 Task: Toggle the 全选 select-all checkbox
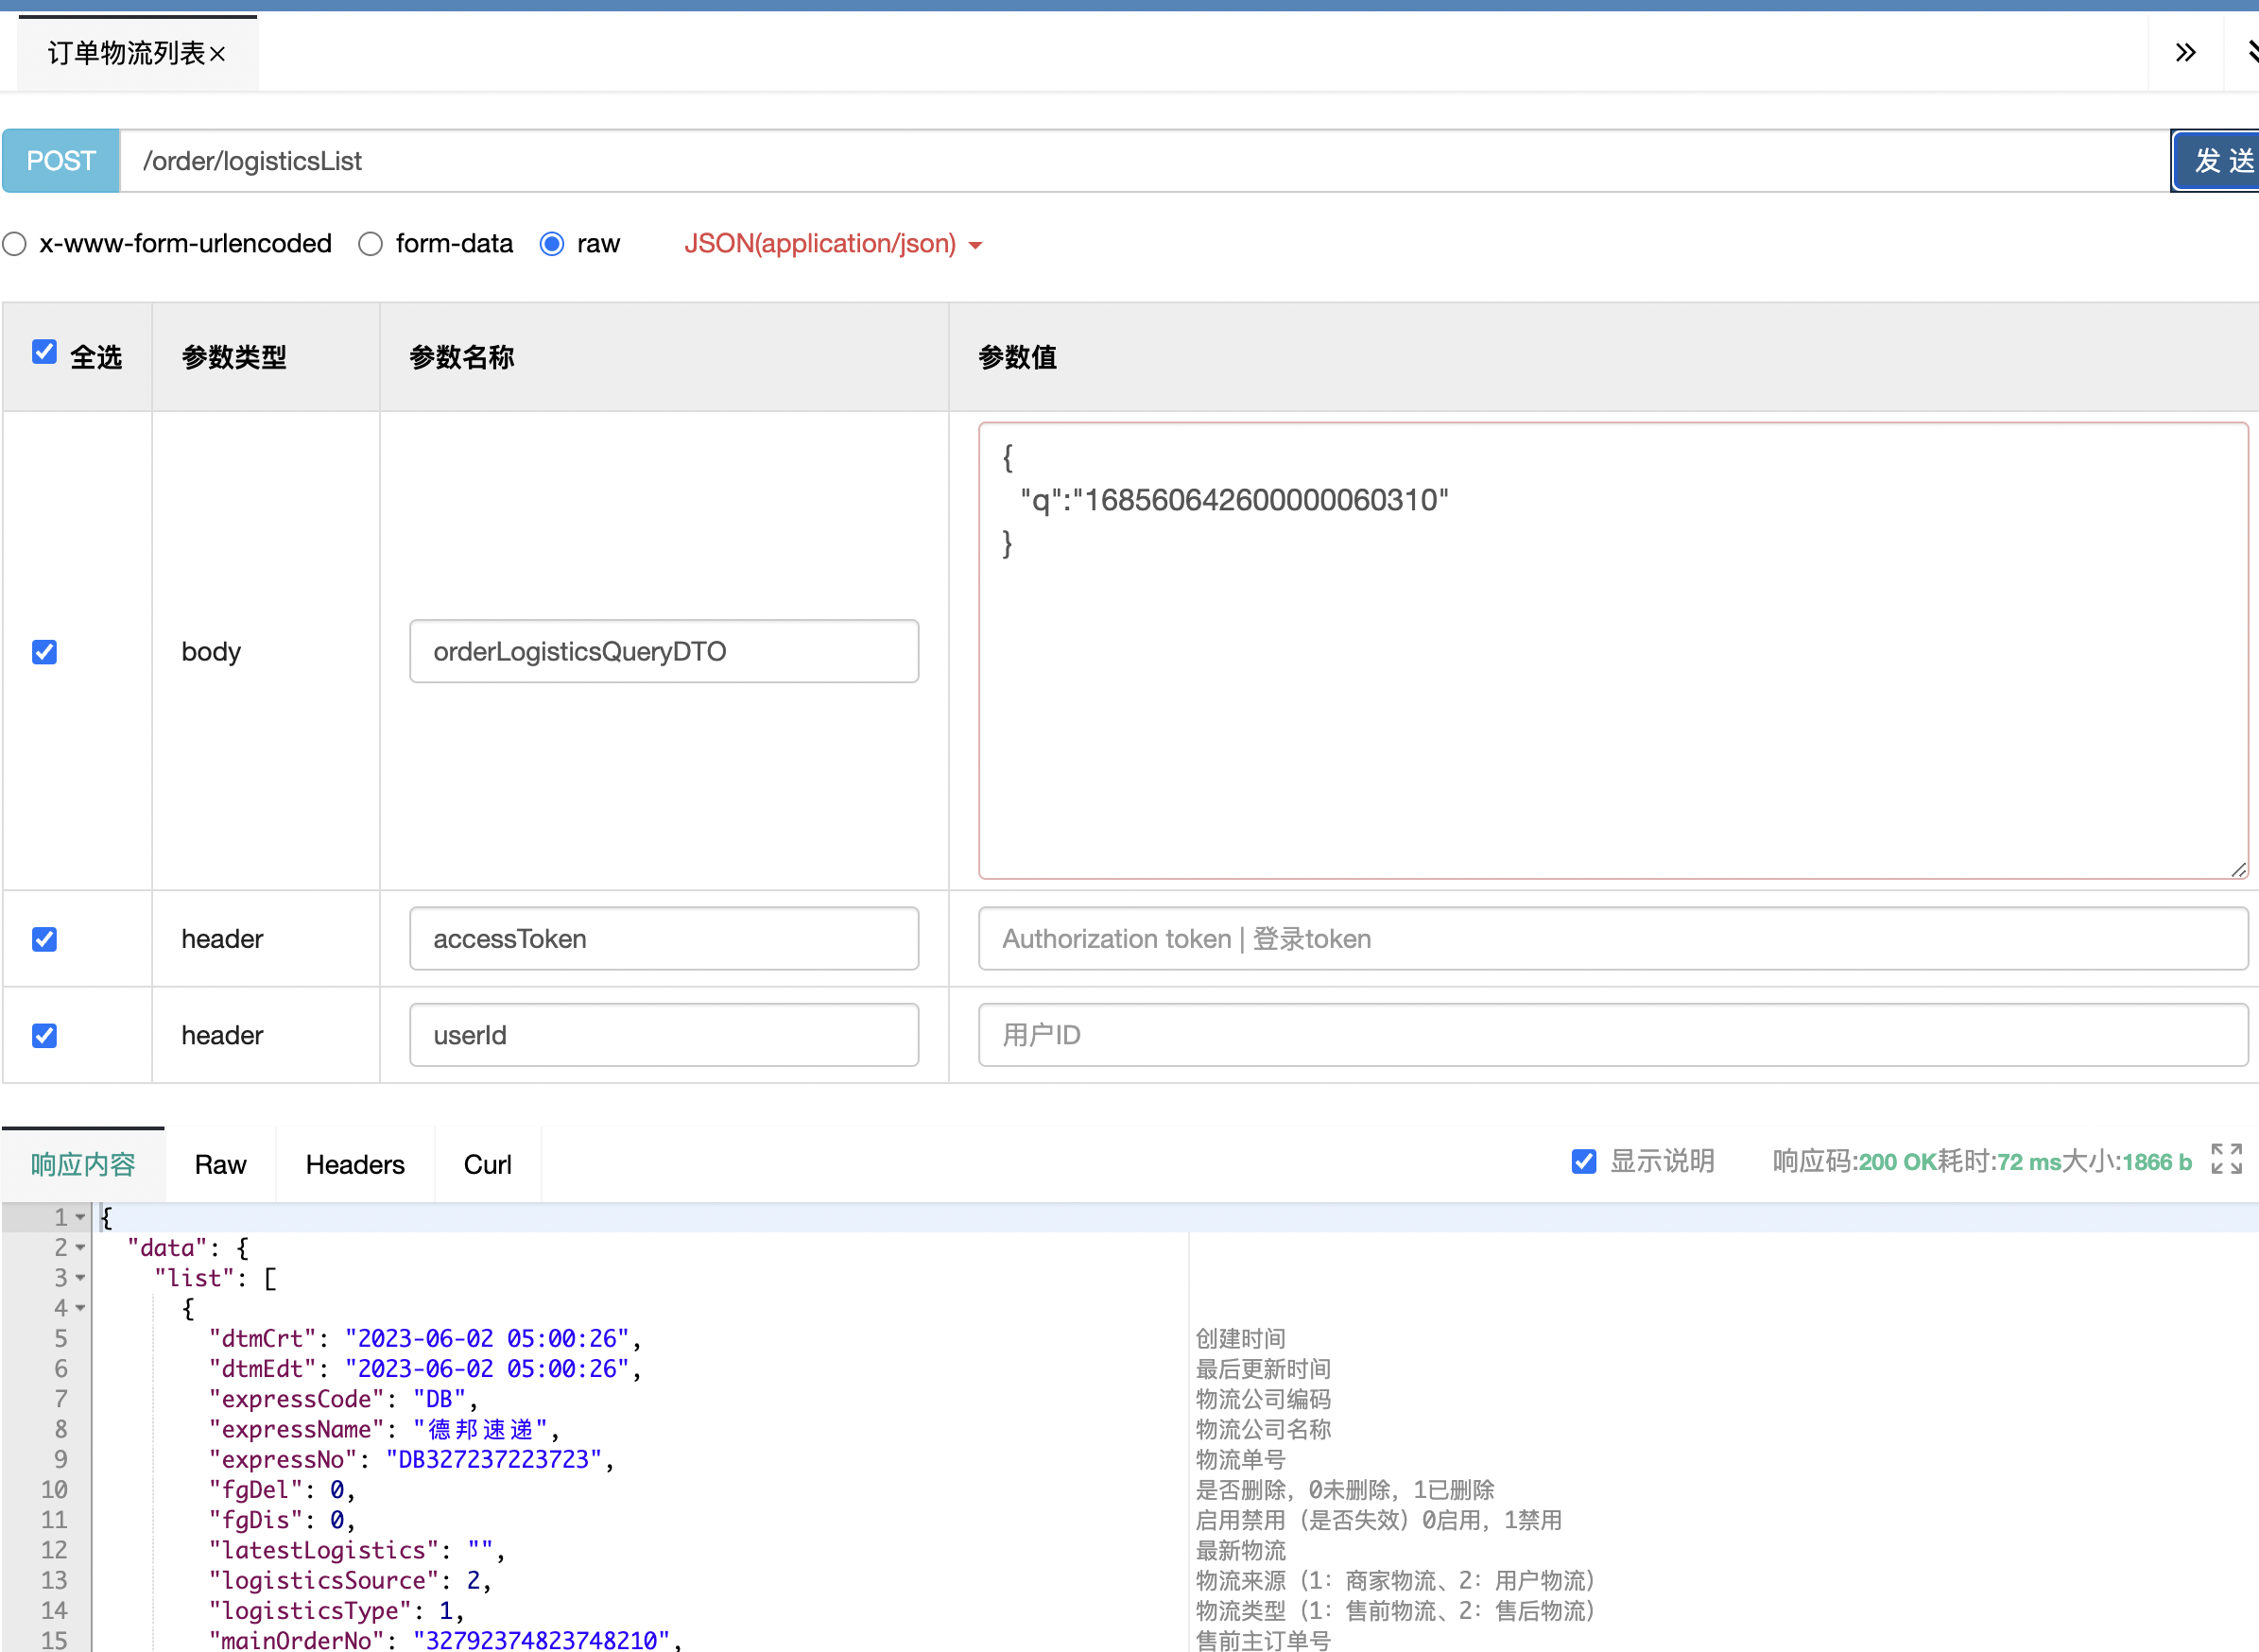[x=44, y=351]
